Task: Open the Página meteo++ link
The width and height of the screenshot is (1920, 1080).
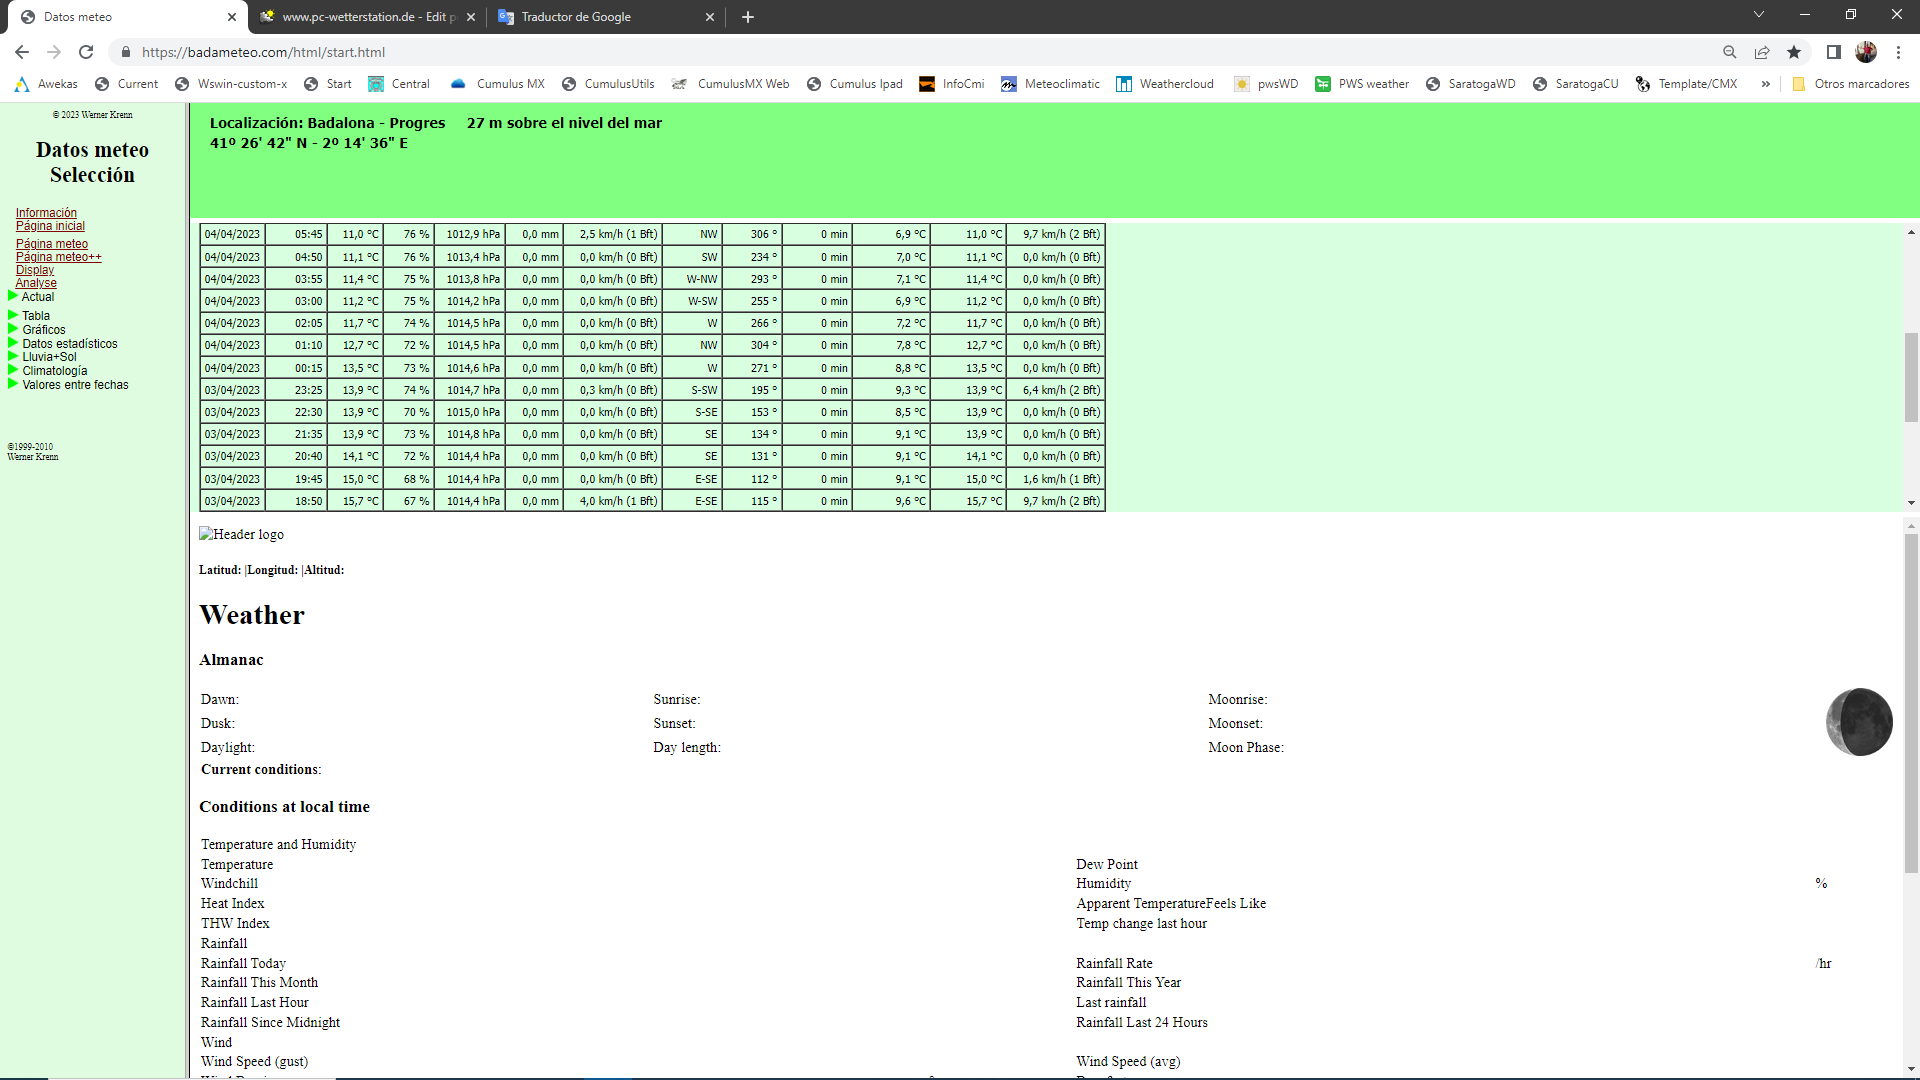Action: (x=58, y=257)
